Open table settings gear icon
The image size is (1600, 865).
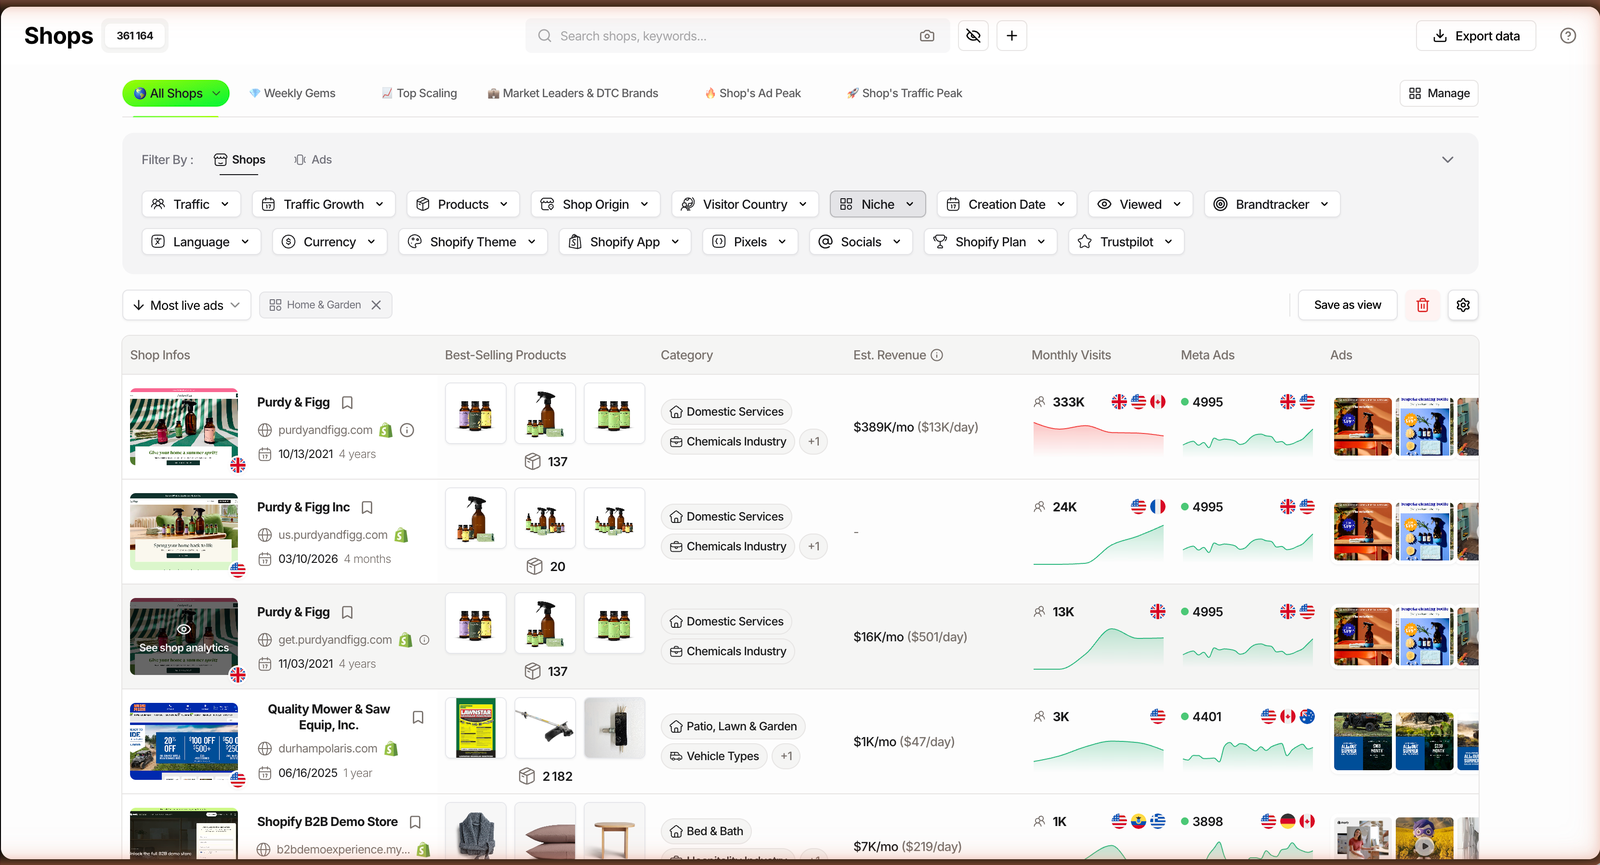point(1463,305)
